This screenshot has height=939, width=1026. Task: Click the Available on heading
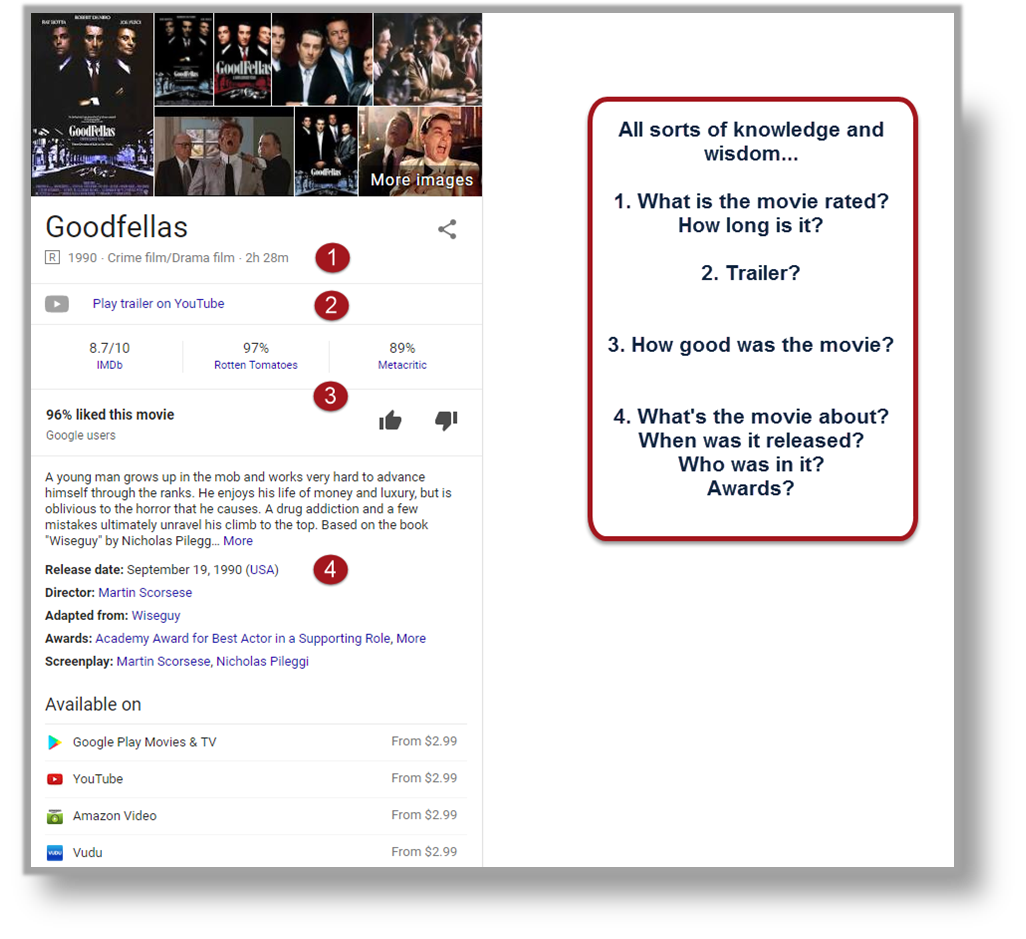tap(93, 705)
